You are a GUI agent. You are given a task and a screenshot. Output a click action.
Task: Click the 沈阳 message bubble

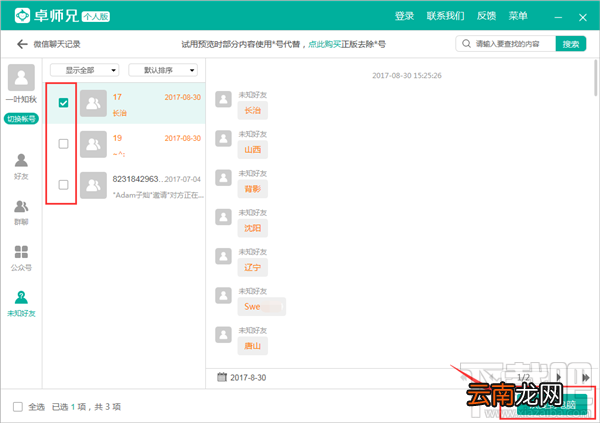pos(253,228)
